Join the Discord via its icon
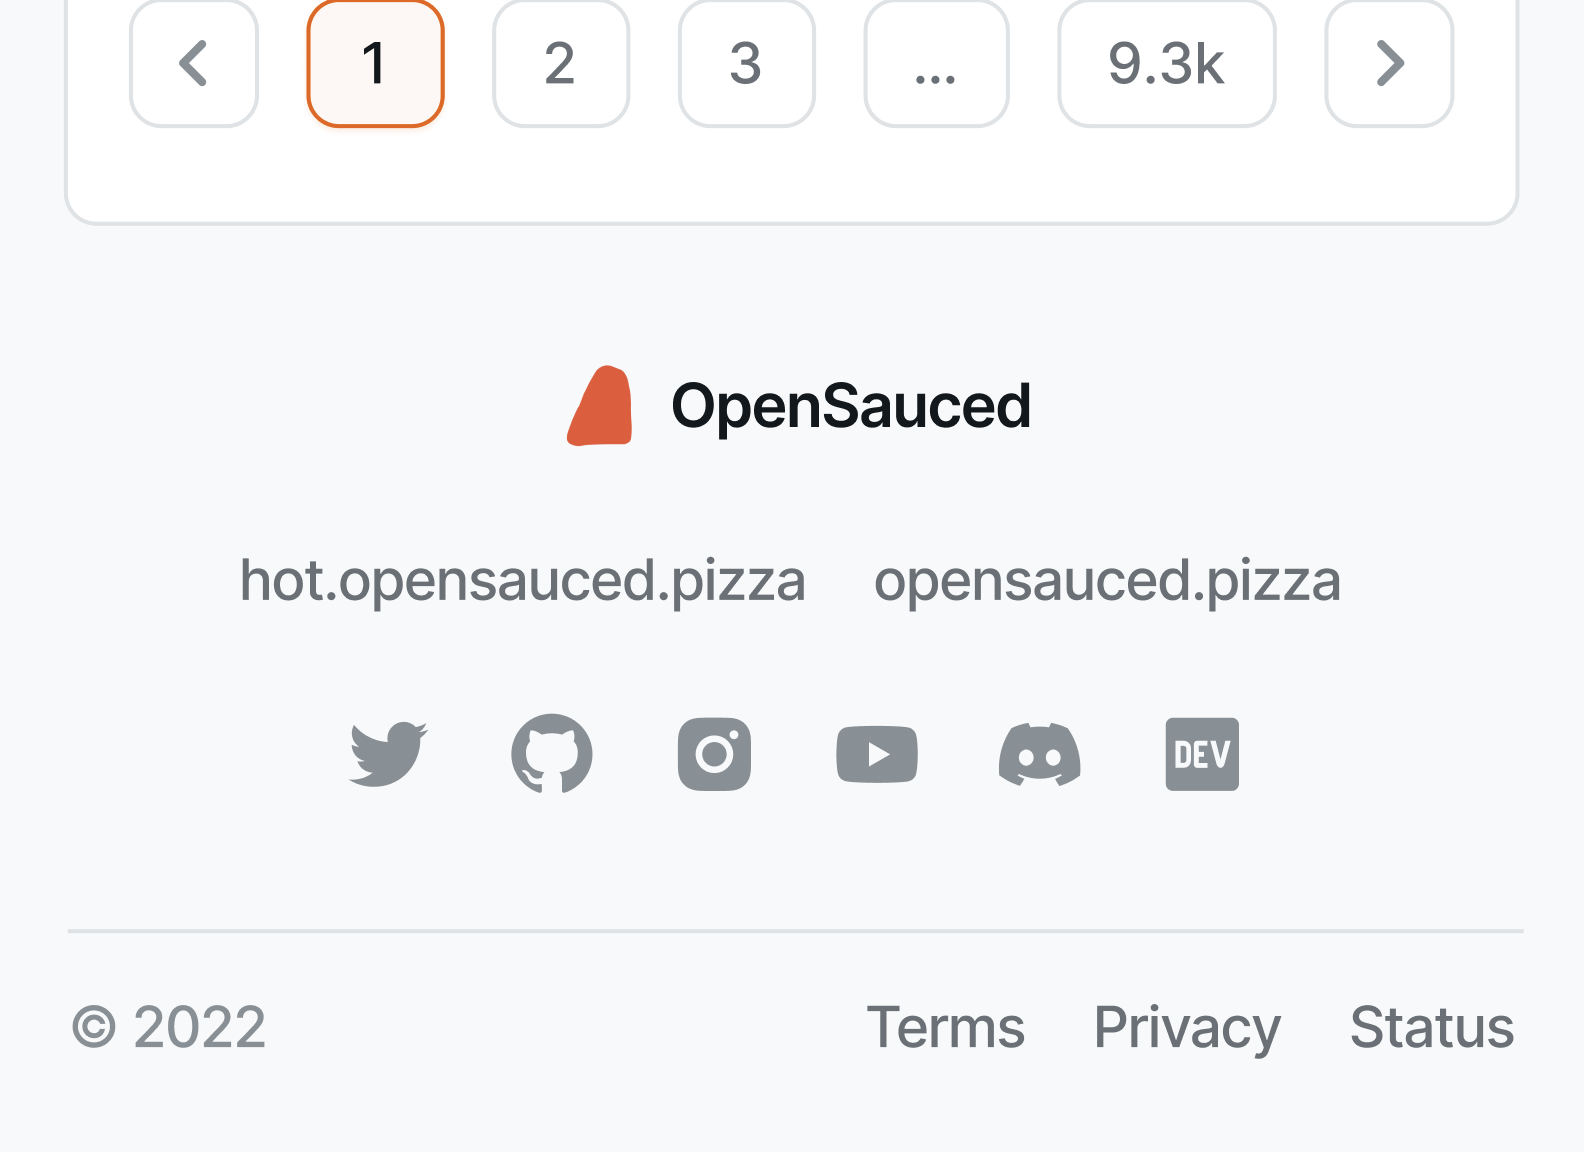The image size is (1584, 1152). 1040,754
